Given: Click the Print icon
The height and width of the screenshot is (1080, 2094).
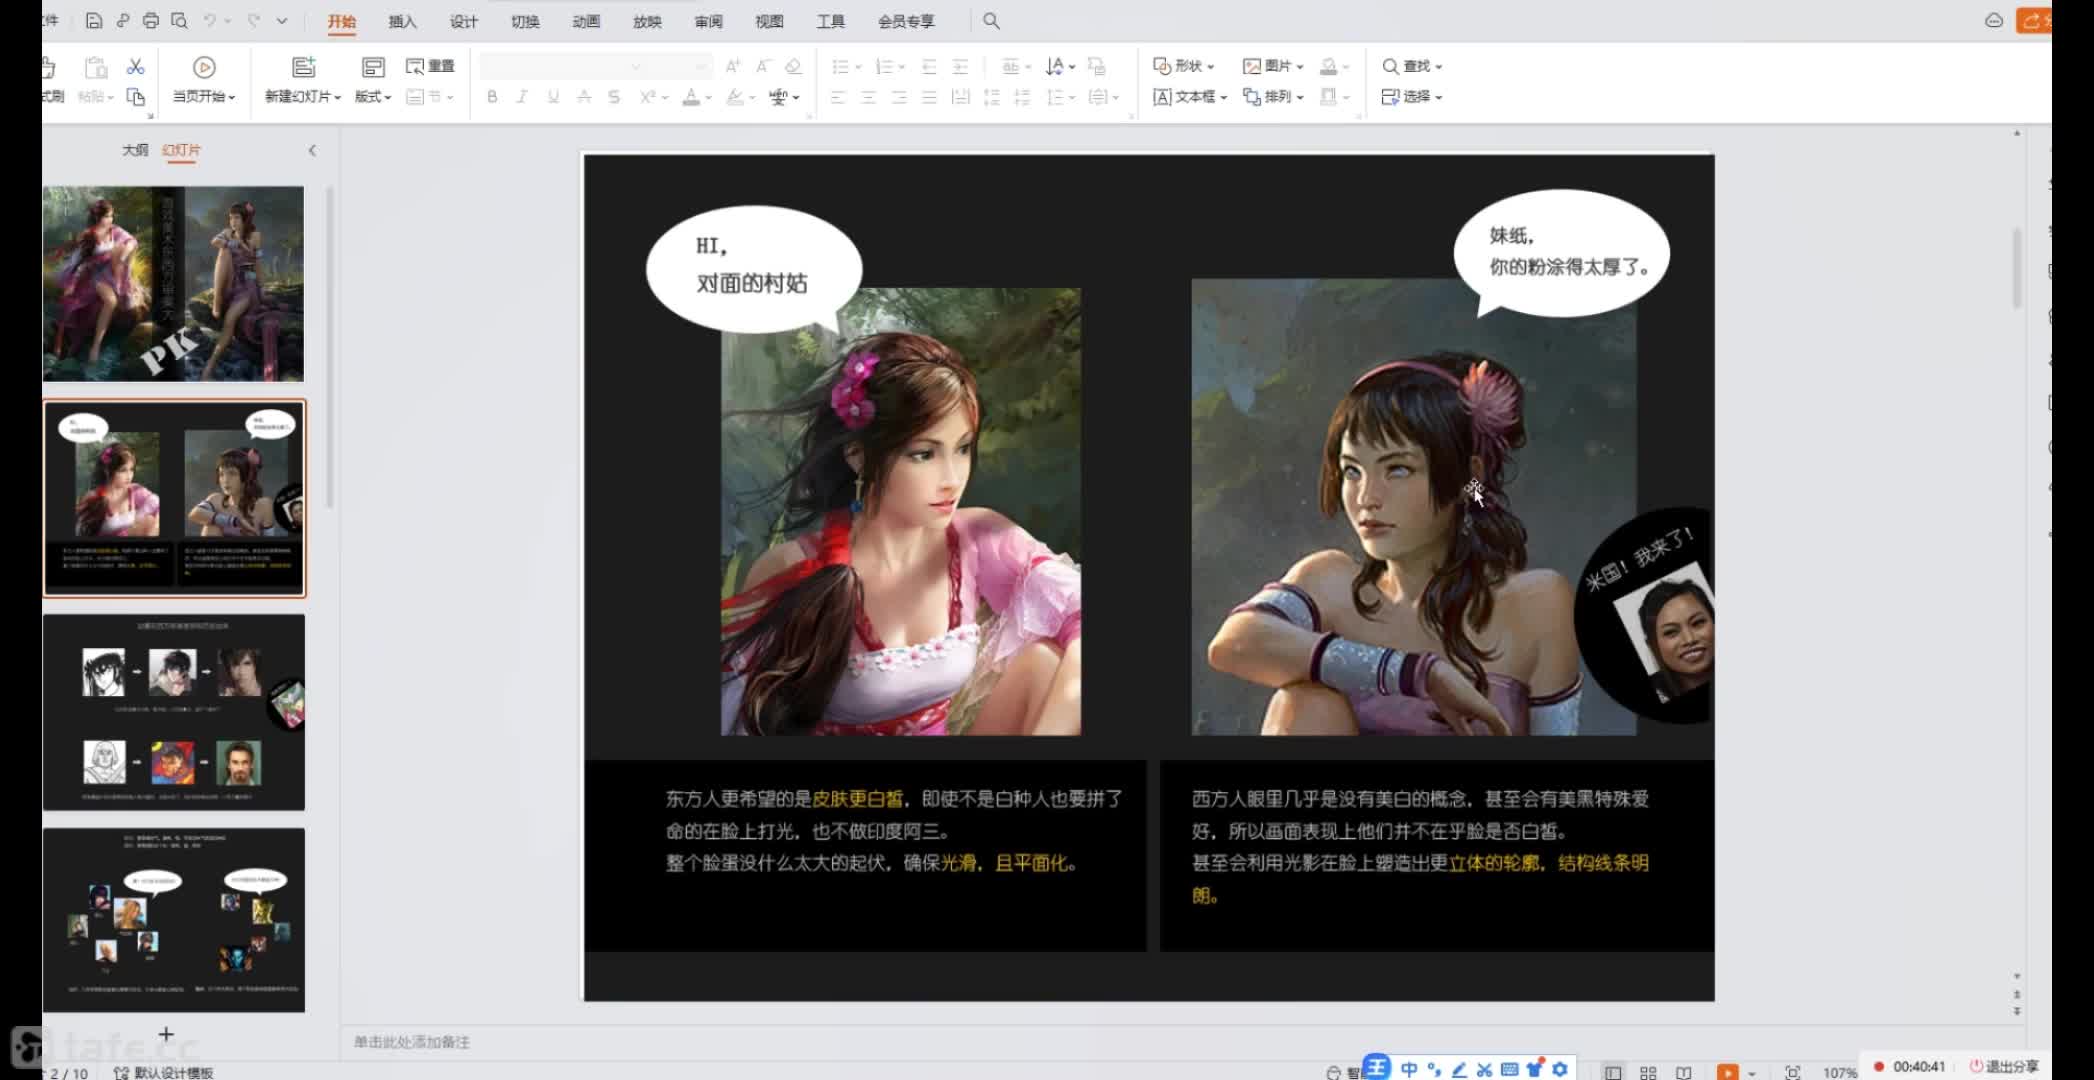Looking at the screenshot, I should pos(150,20).
